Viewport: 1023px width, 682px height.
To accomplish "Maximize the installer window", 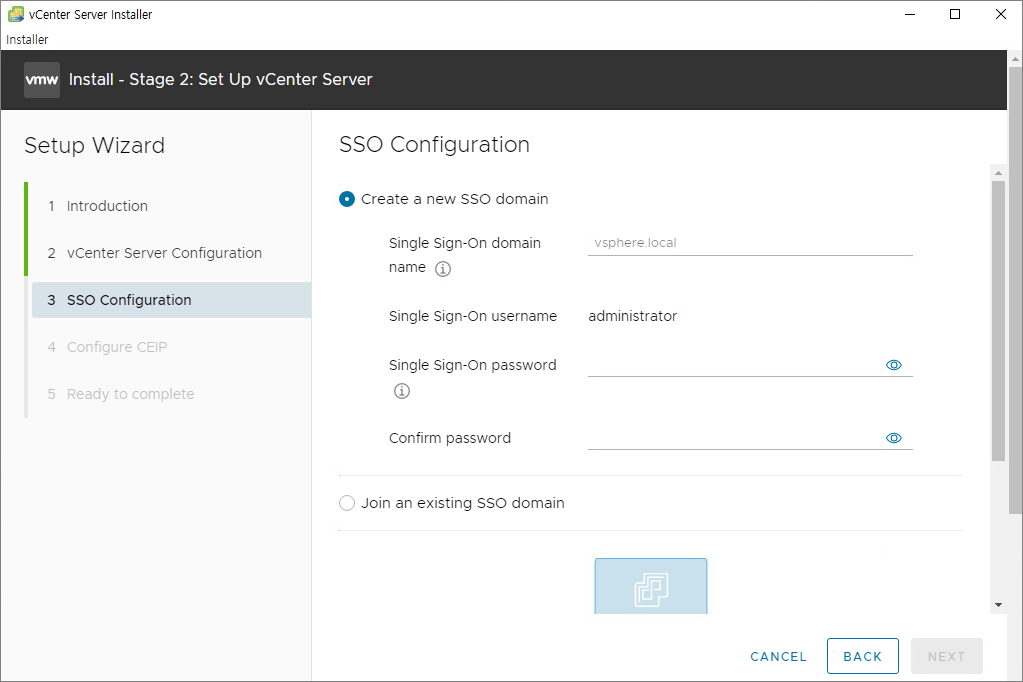I will tap(954, 14).
